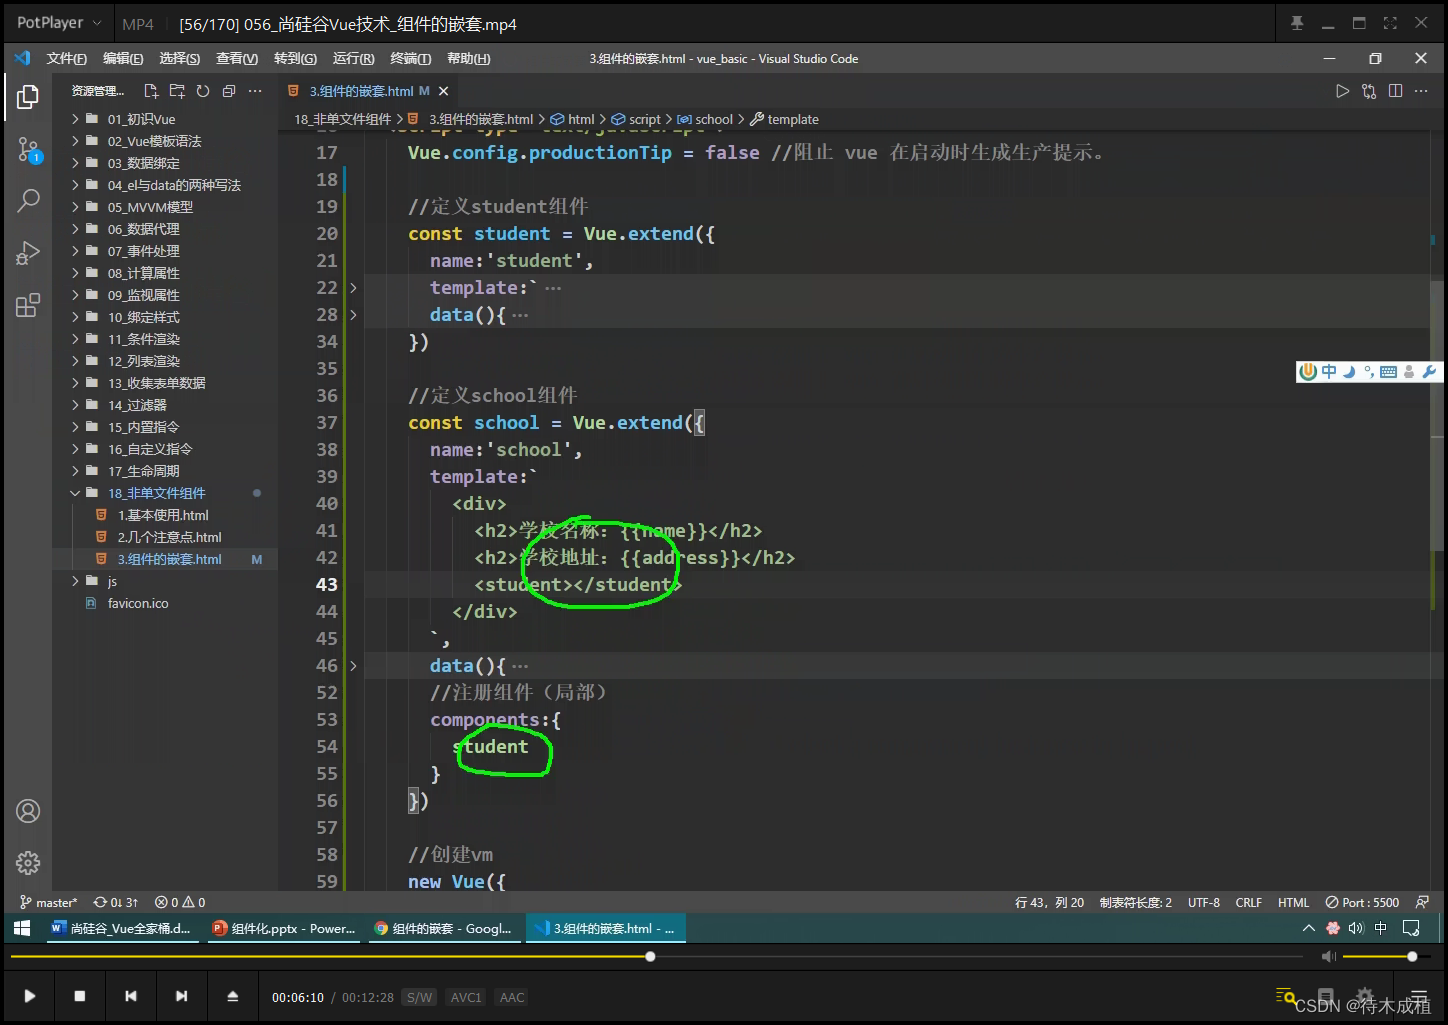1448x1025 pixels.
Task: Open explorer More Actions ellipsis menu
Action: (255, 91)
